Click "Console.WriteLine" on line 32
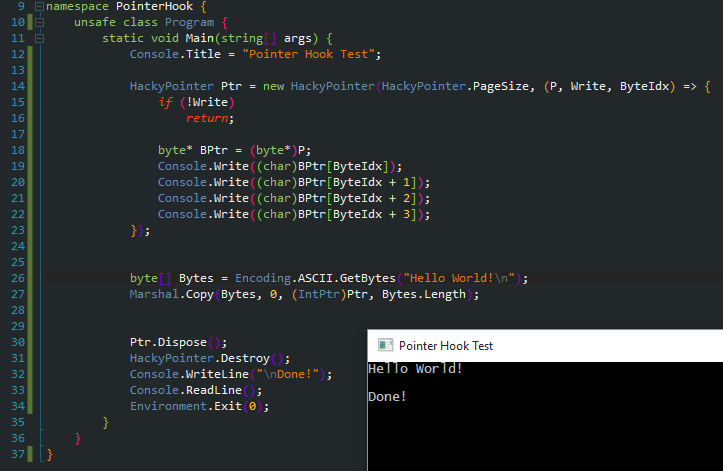723x471 pixels. pyautogui.click(x=189, y=374)
